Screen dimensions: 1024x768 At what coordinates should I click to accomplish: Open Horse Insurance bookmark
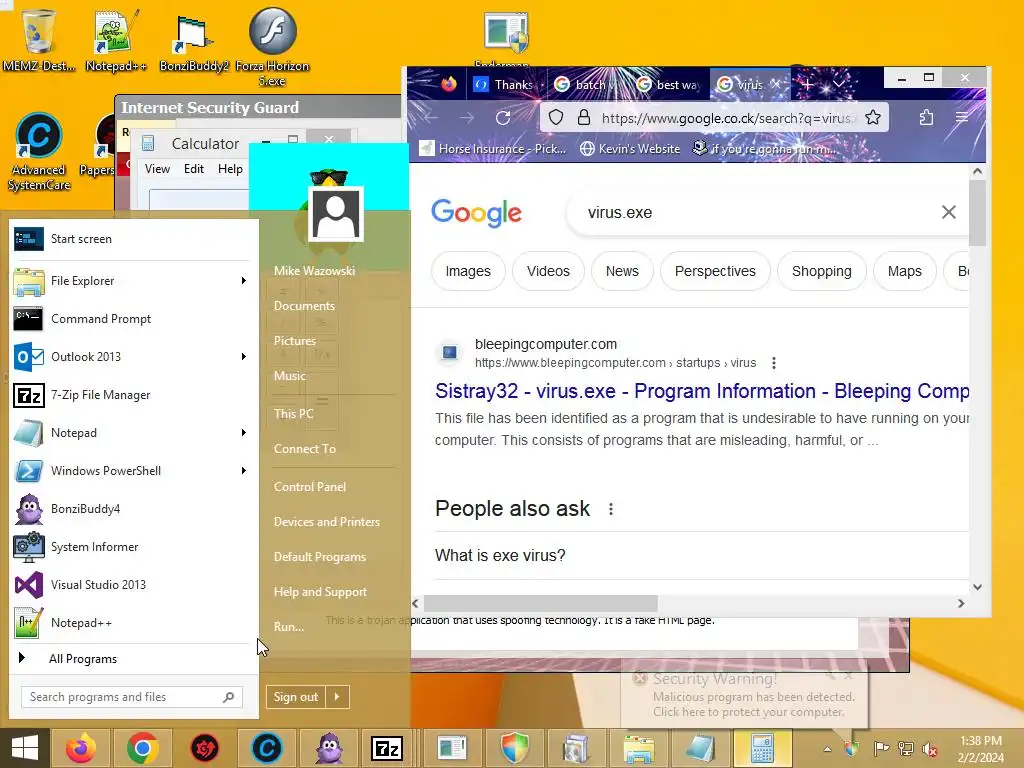[493, 149]
